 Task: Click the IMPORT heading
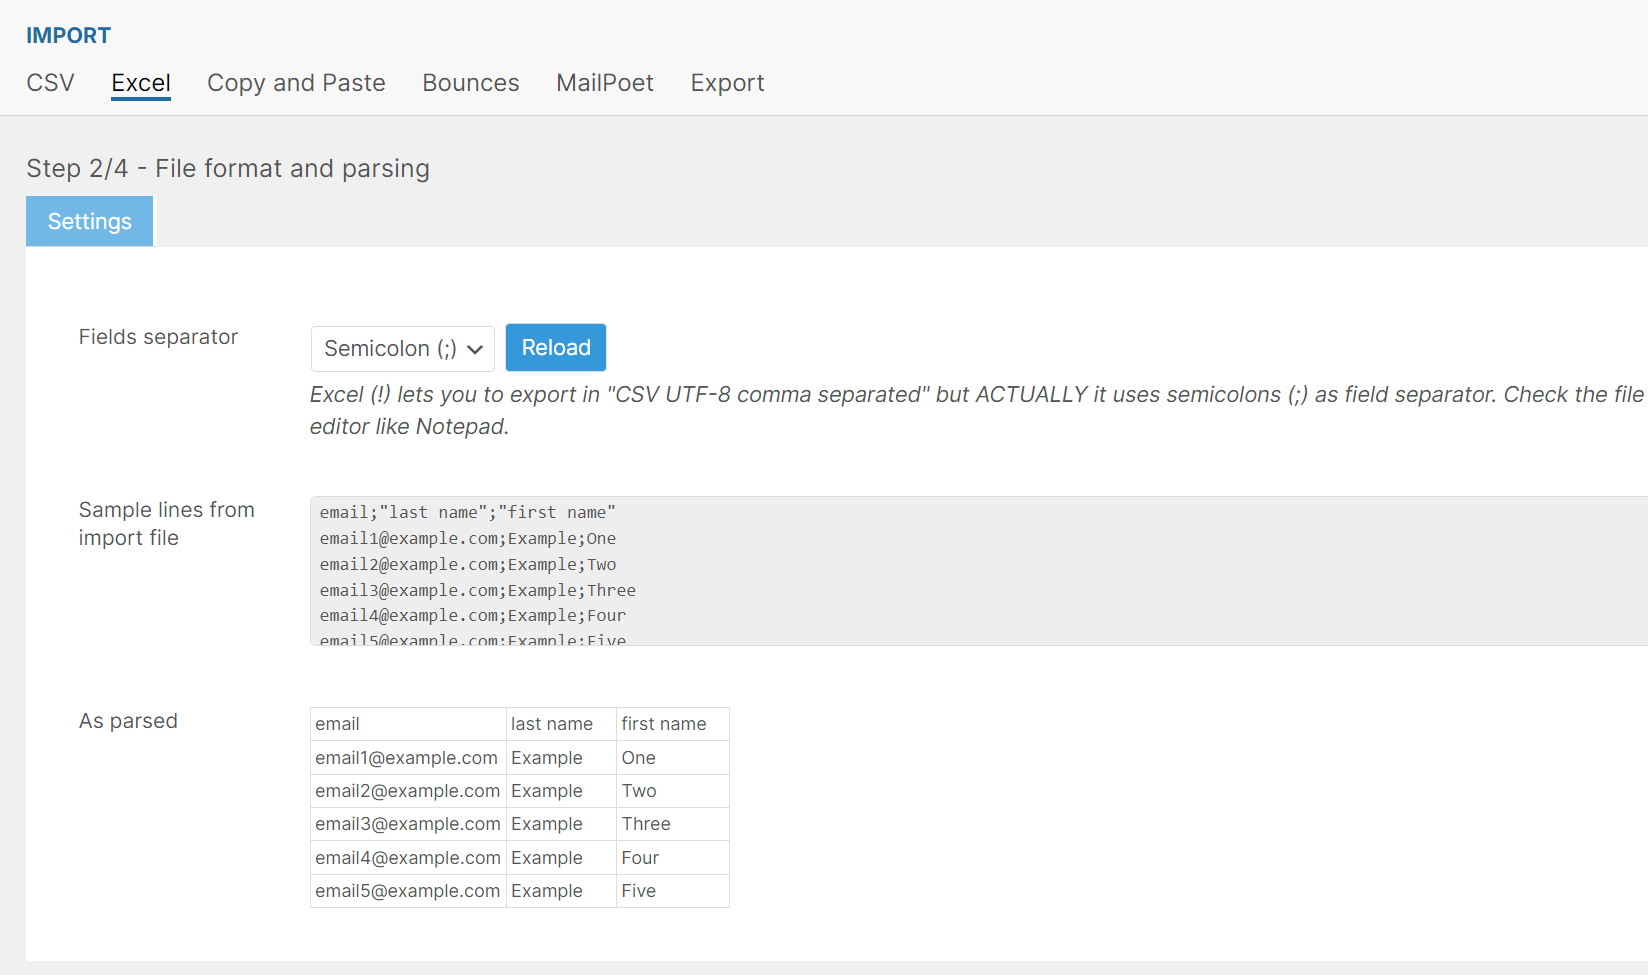point(68,35)
